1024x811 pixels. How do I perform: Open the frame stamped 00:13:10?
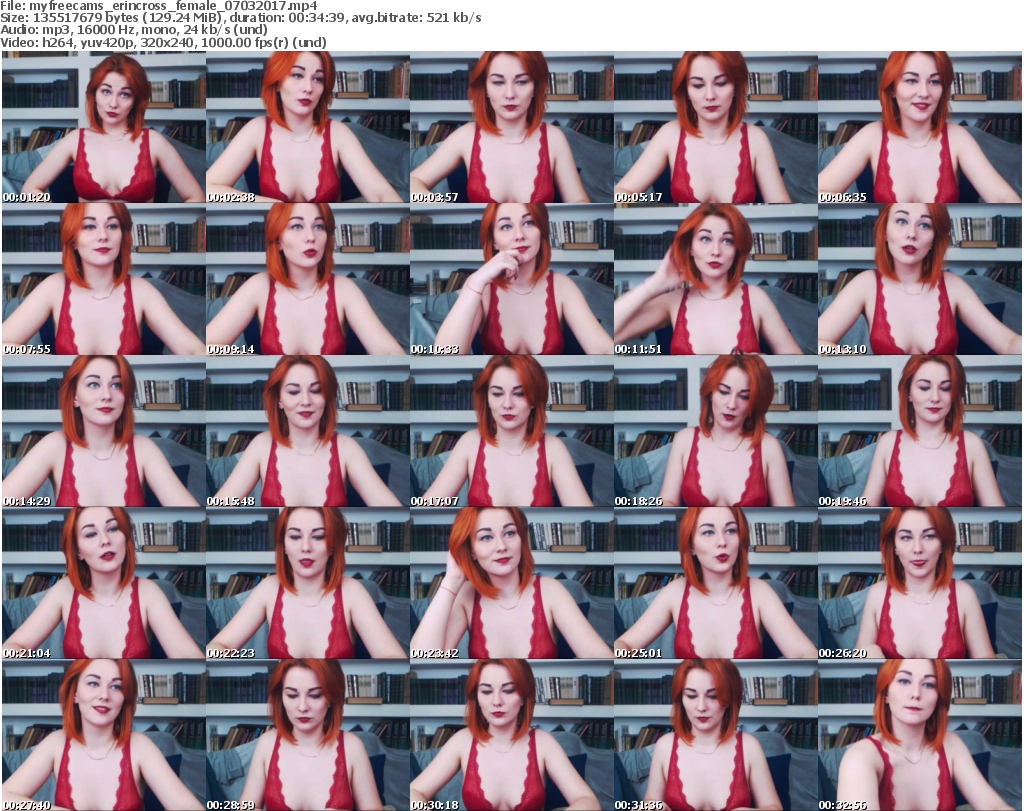(920, 279)
